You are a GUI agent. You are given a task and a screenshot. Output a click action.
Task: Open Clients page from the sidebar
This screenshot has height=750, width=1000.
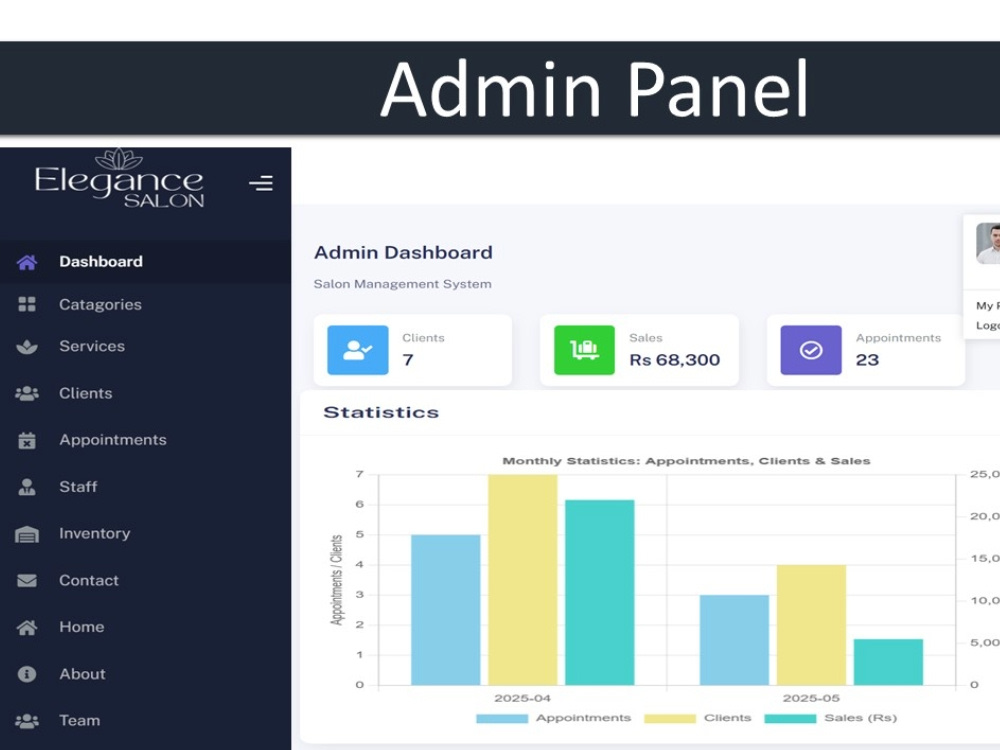pos(145,393)
